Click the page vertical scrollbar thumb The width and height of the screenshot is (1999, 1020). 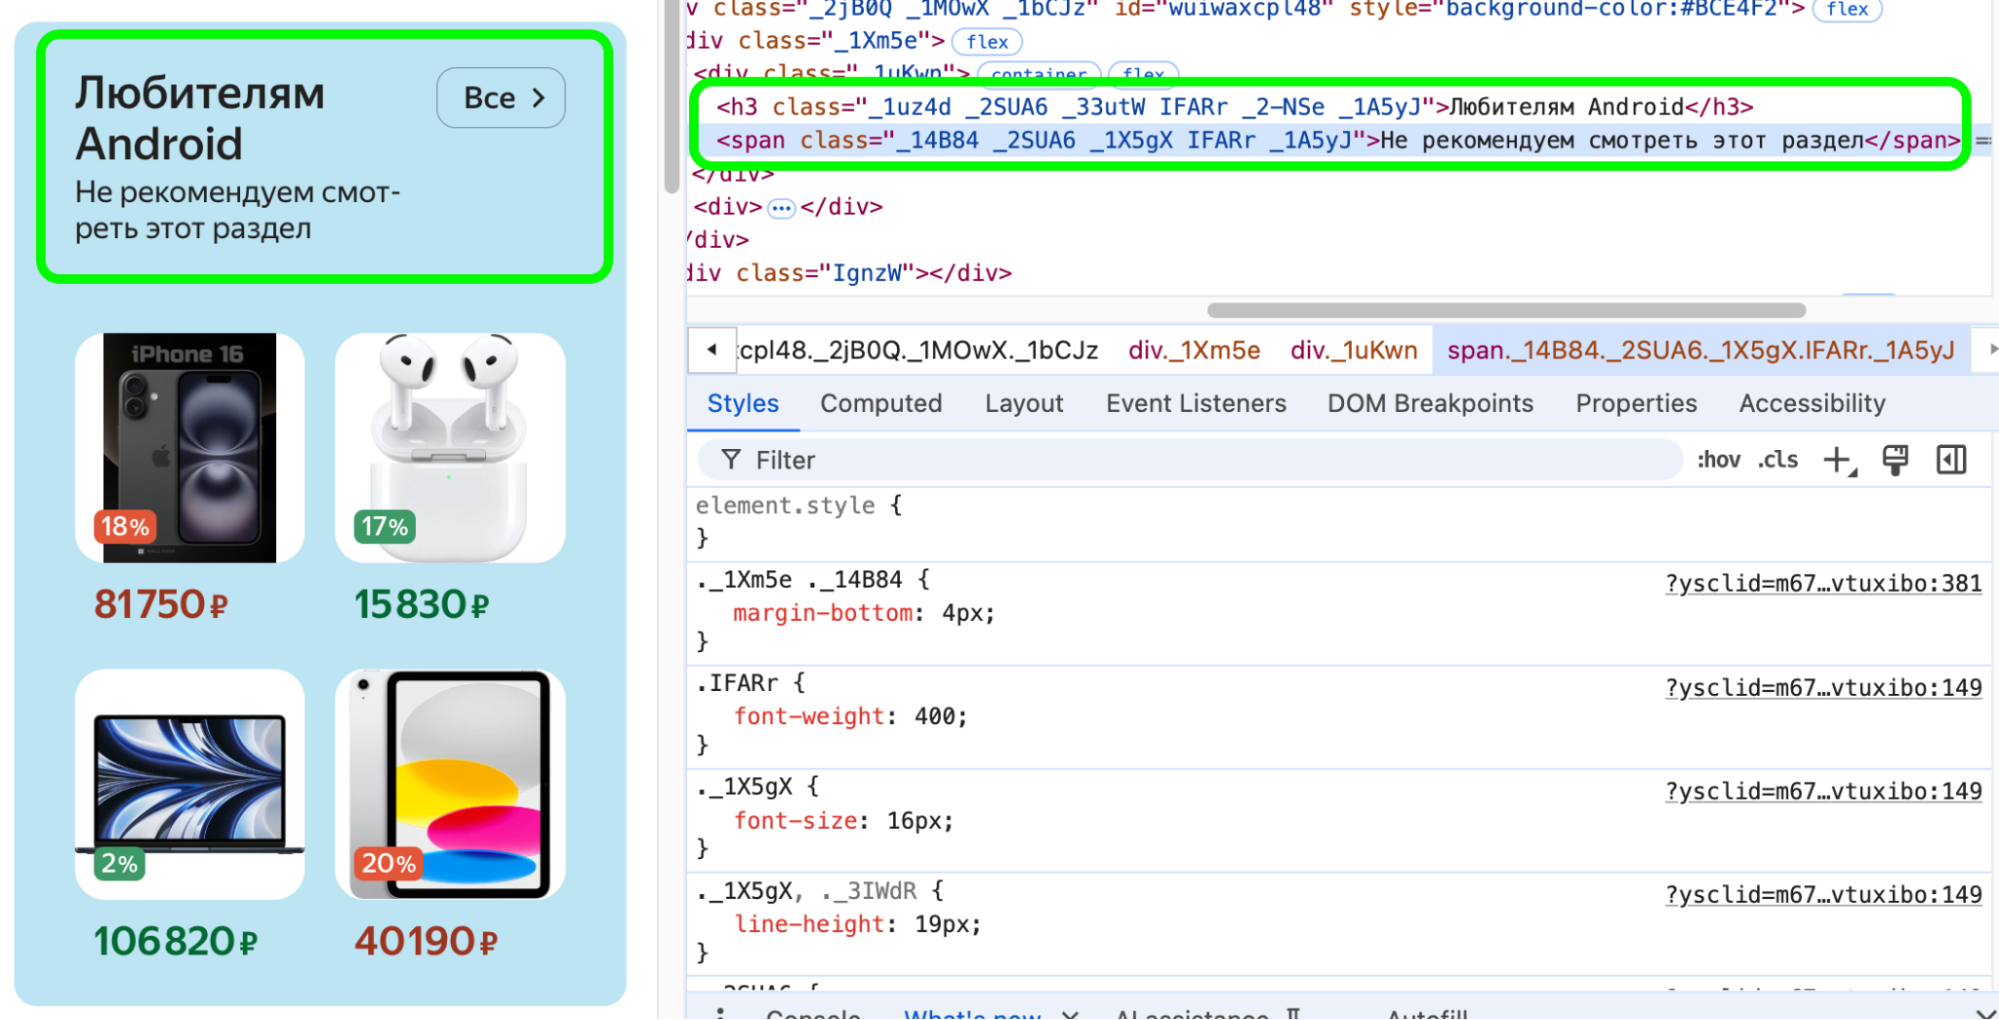click(x=672, y=96)
